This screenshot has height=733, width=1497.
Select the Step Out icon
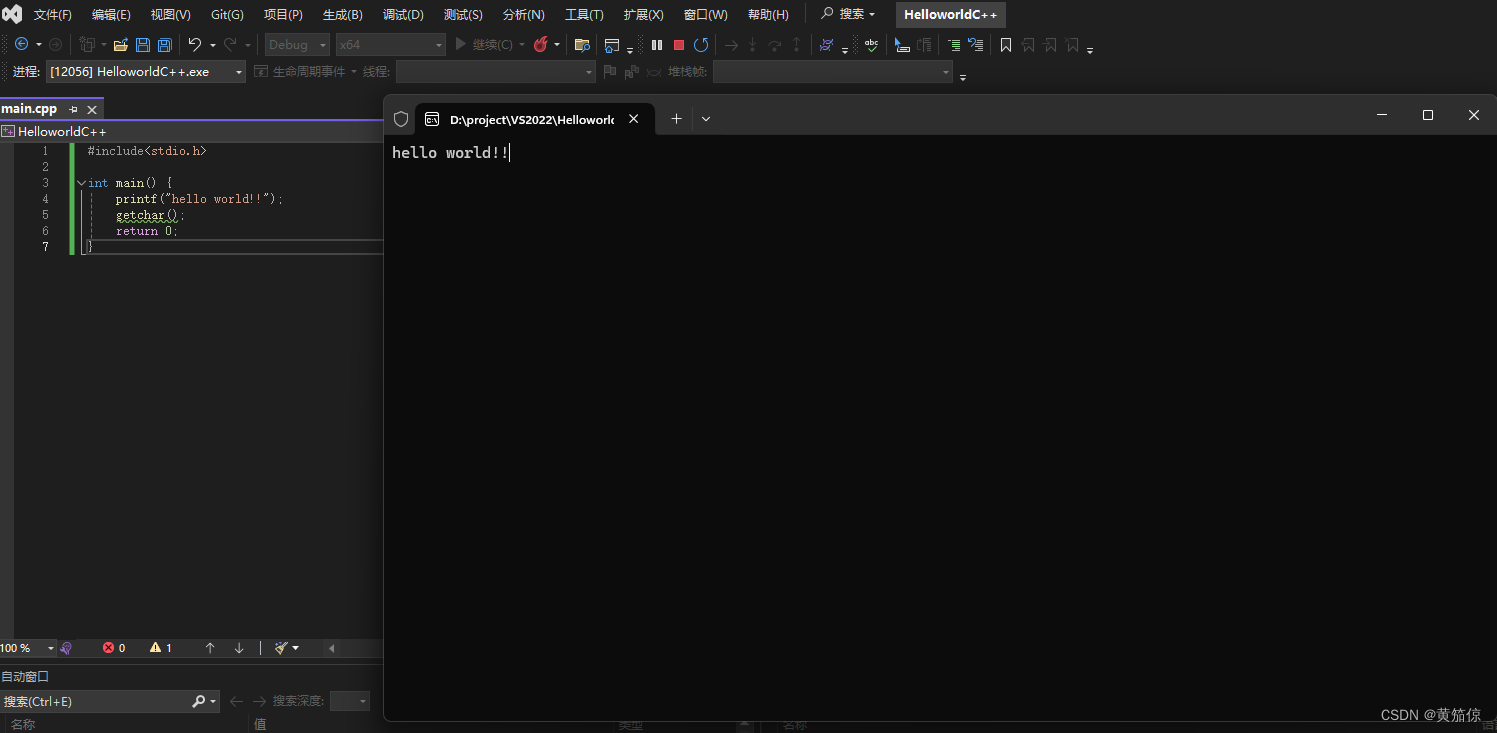(x=796, y=45)
